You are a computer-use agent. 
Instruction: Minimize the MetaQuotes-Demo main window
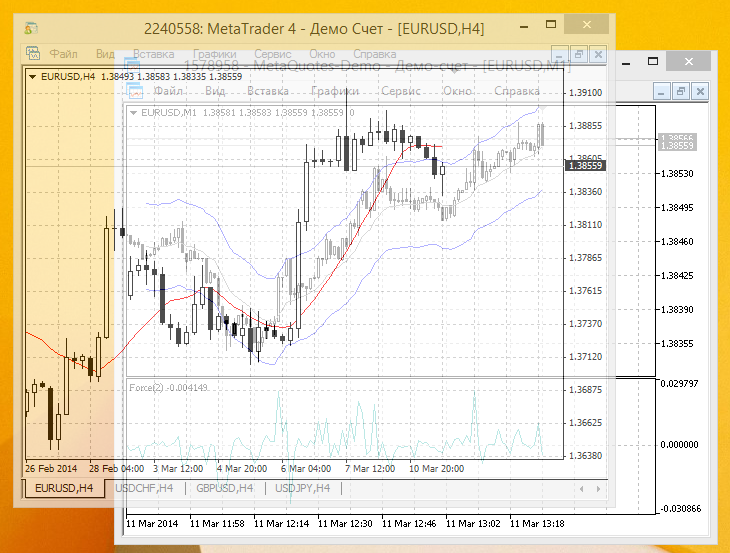coord(626,62)
